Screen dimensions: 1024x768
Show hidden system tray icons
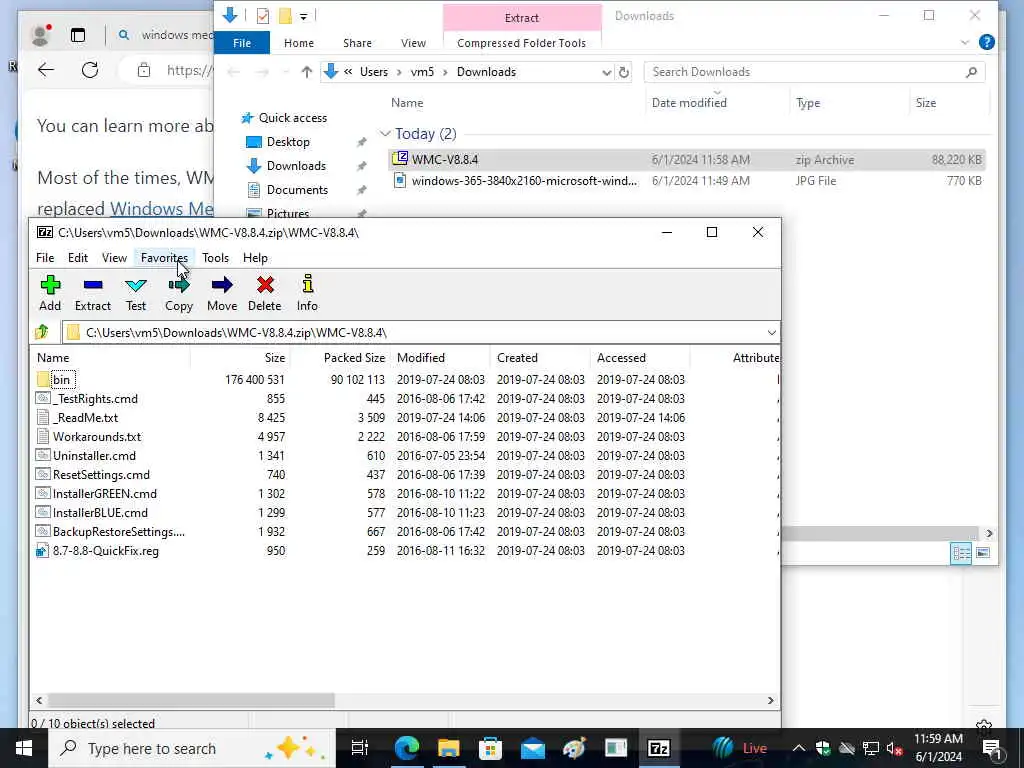pos(799,748)
